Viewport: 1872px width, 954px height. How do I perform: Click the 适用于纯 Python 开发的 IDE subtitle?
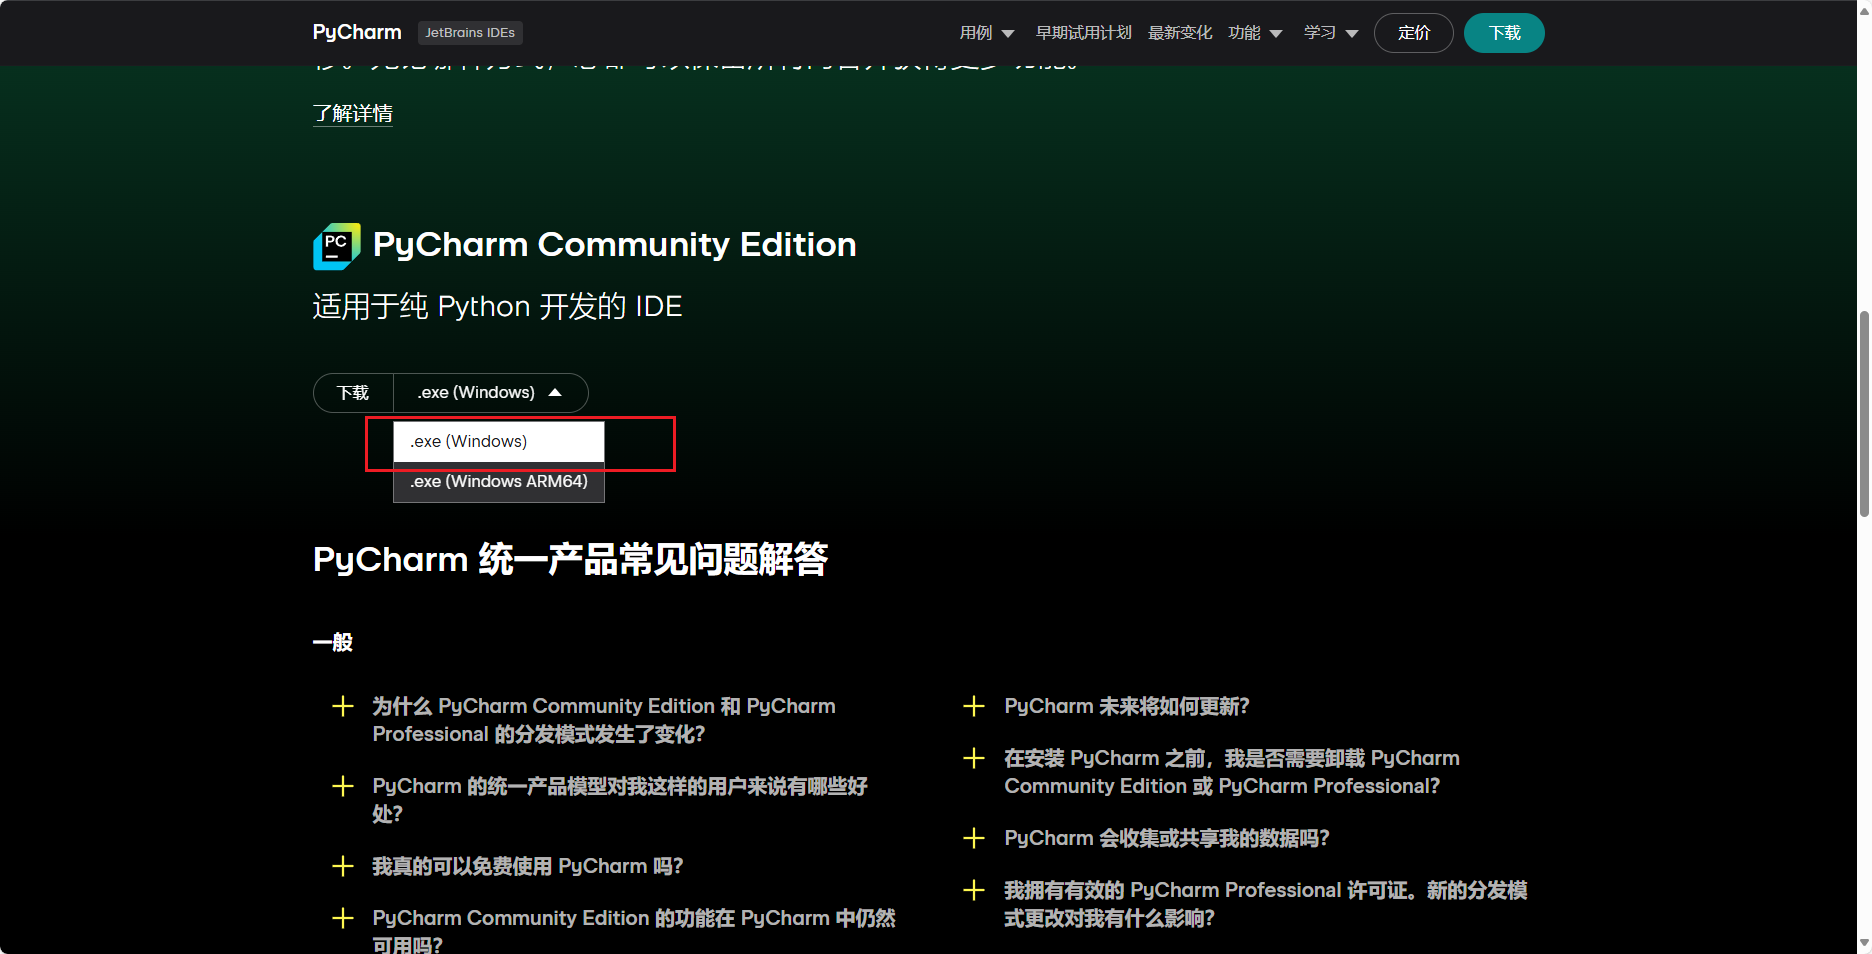tap(497, 306)
